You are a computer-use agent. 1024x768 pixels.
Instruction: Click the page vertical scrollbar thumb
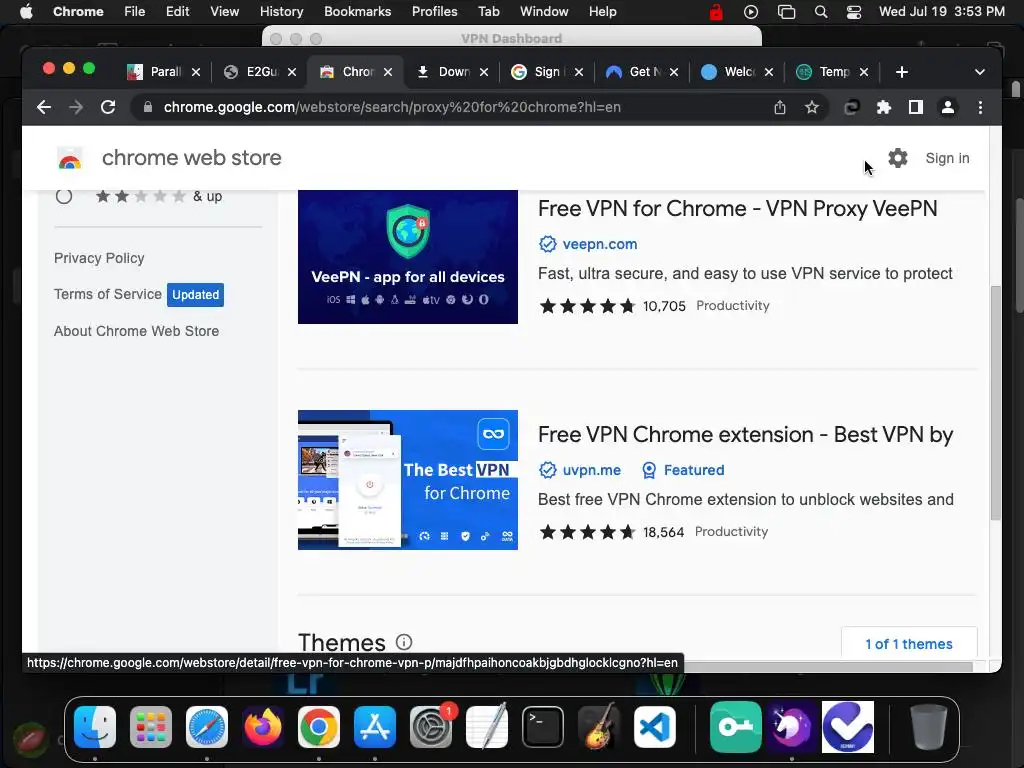(x=995, y=402)
